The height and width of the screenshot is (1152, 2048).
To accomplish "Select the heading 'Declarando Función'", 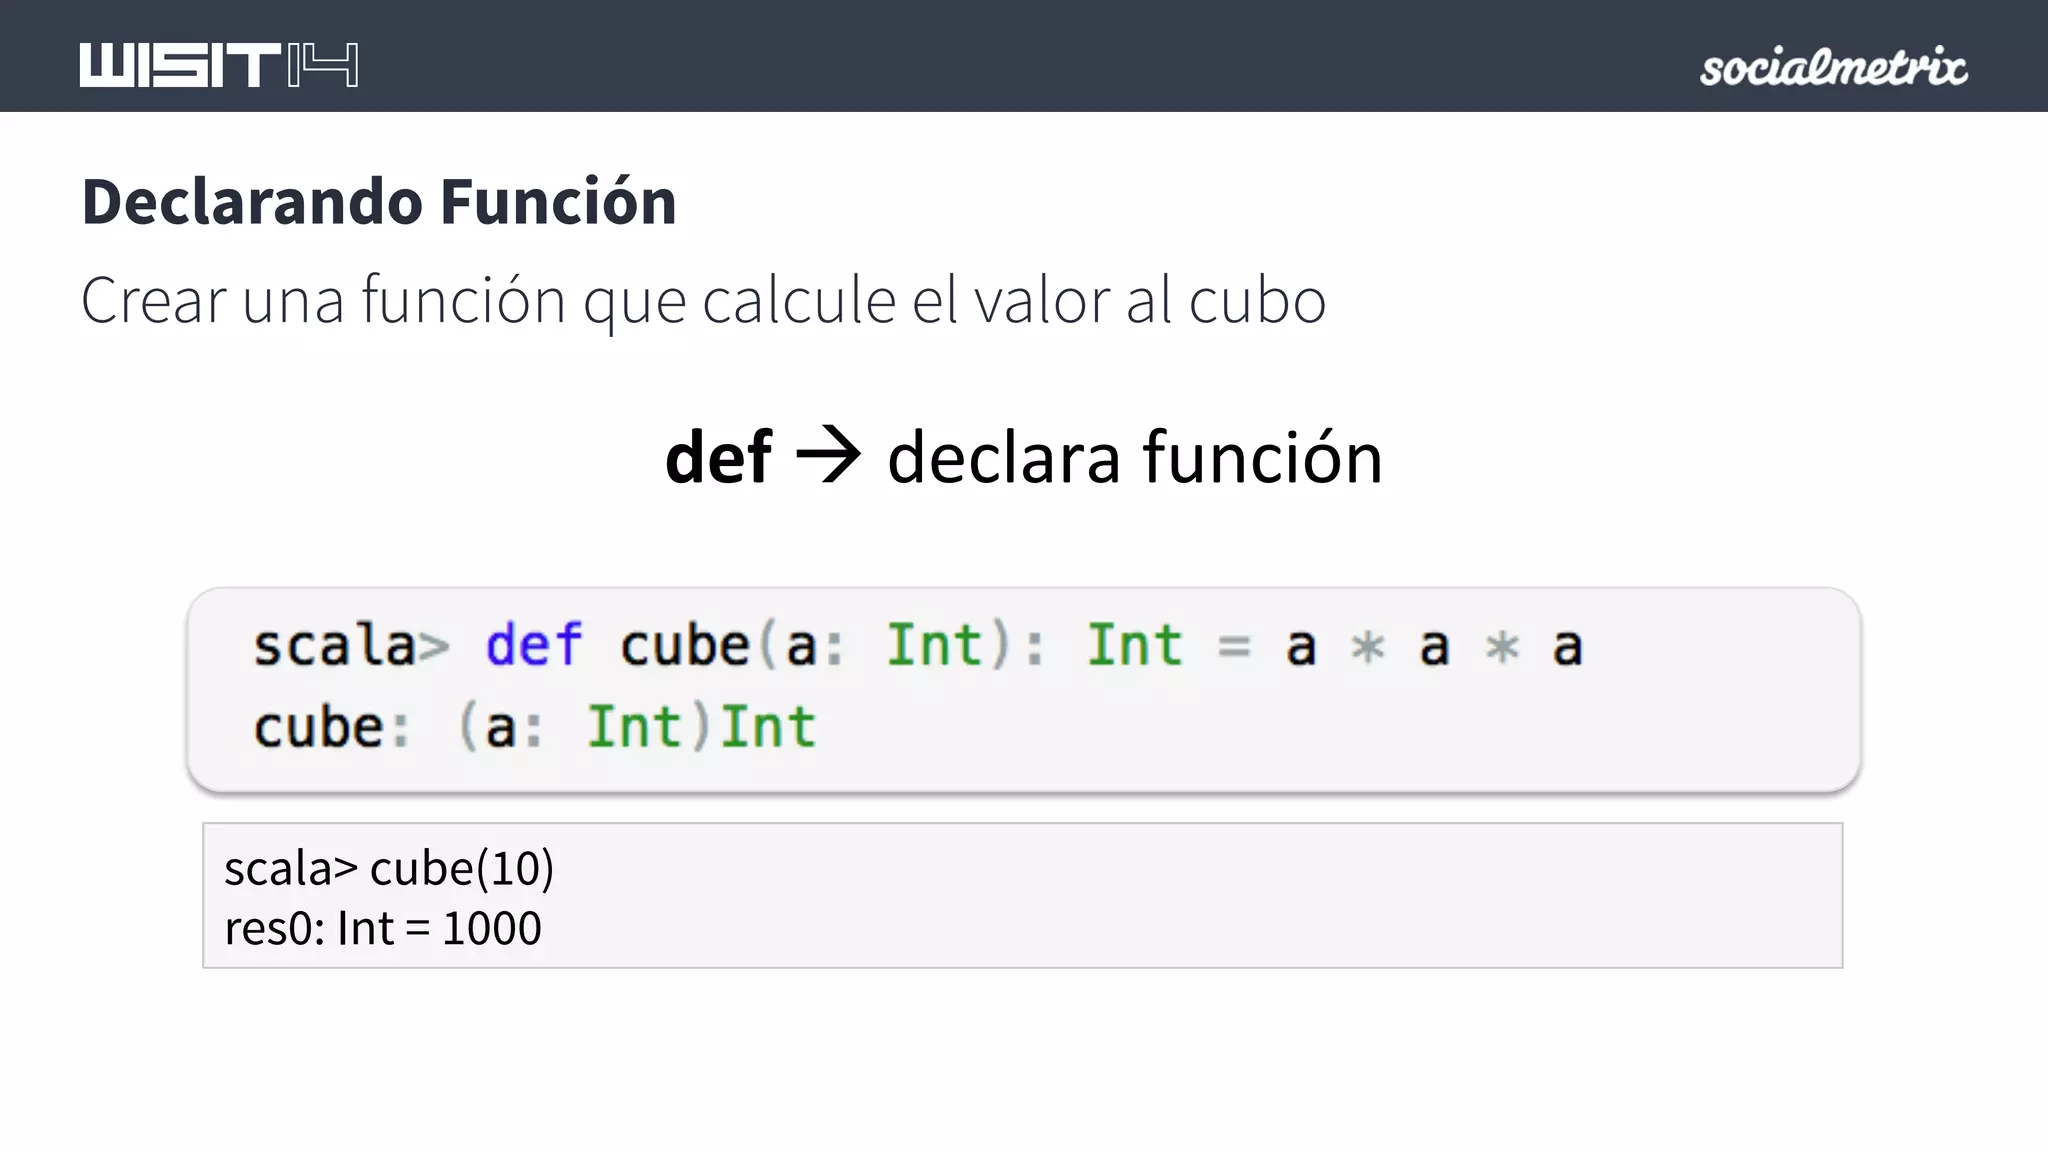I will tap(379, 201).
